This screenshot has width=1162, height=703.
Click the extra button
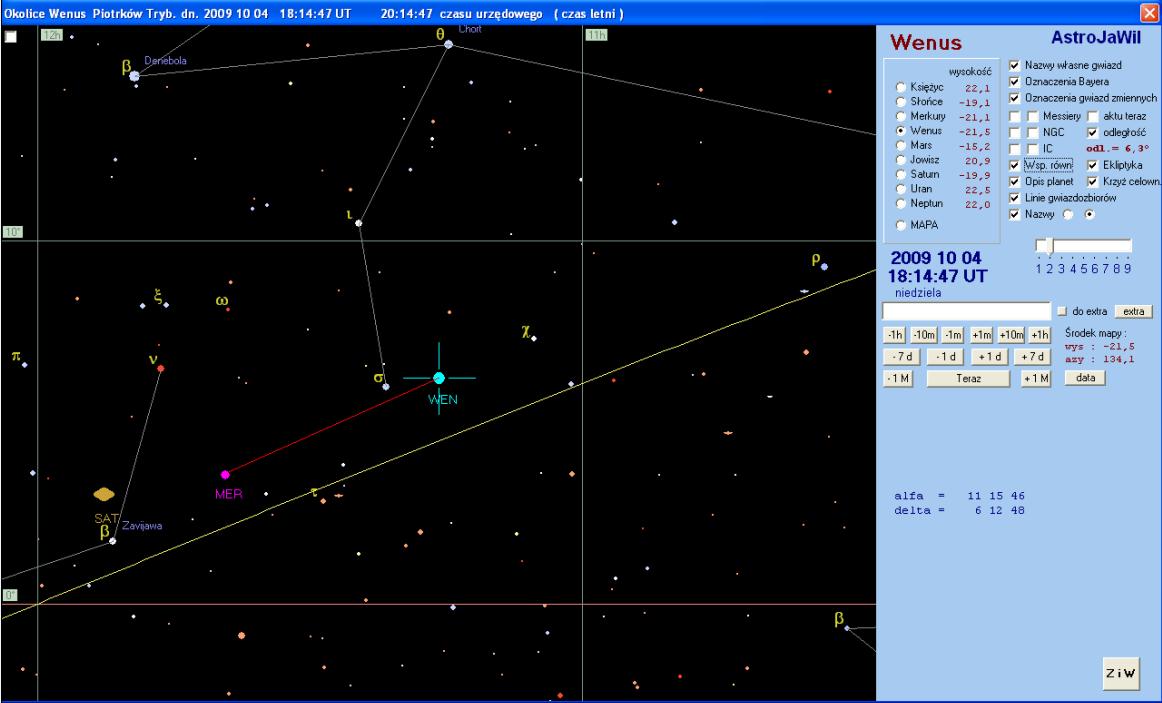coord(1133,311)
